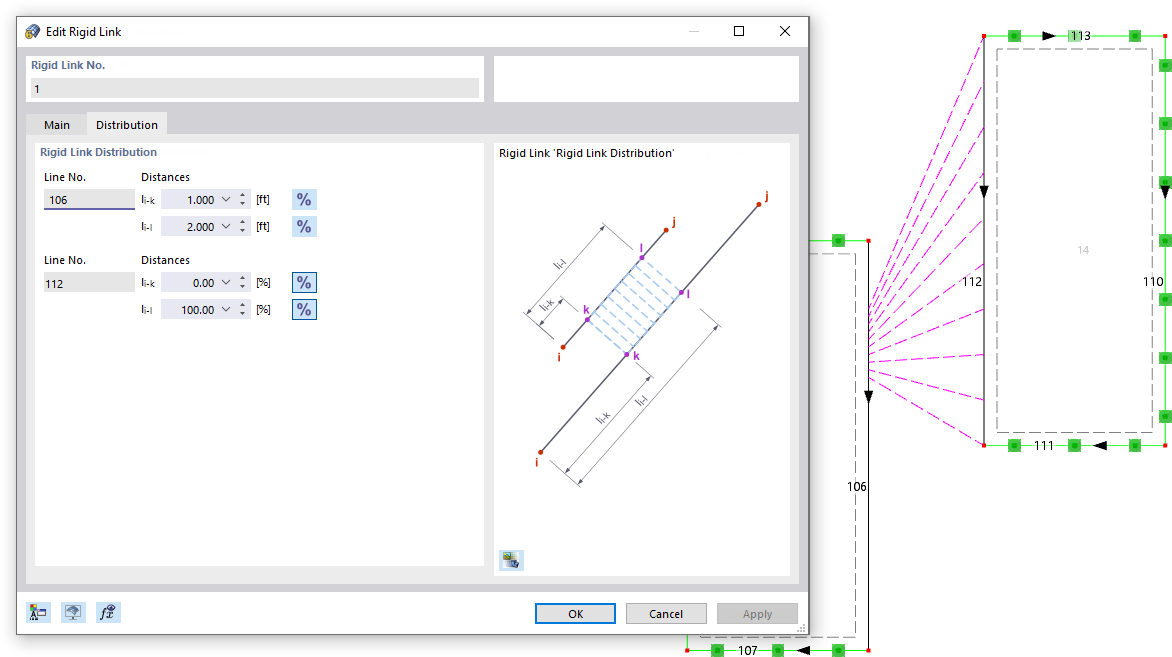Screen dimensions: 1172x657
Task: Open the li-k distance dropdown for line 106
Action: click(x=225, y=199)
